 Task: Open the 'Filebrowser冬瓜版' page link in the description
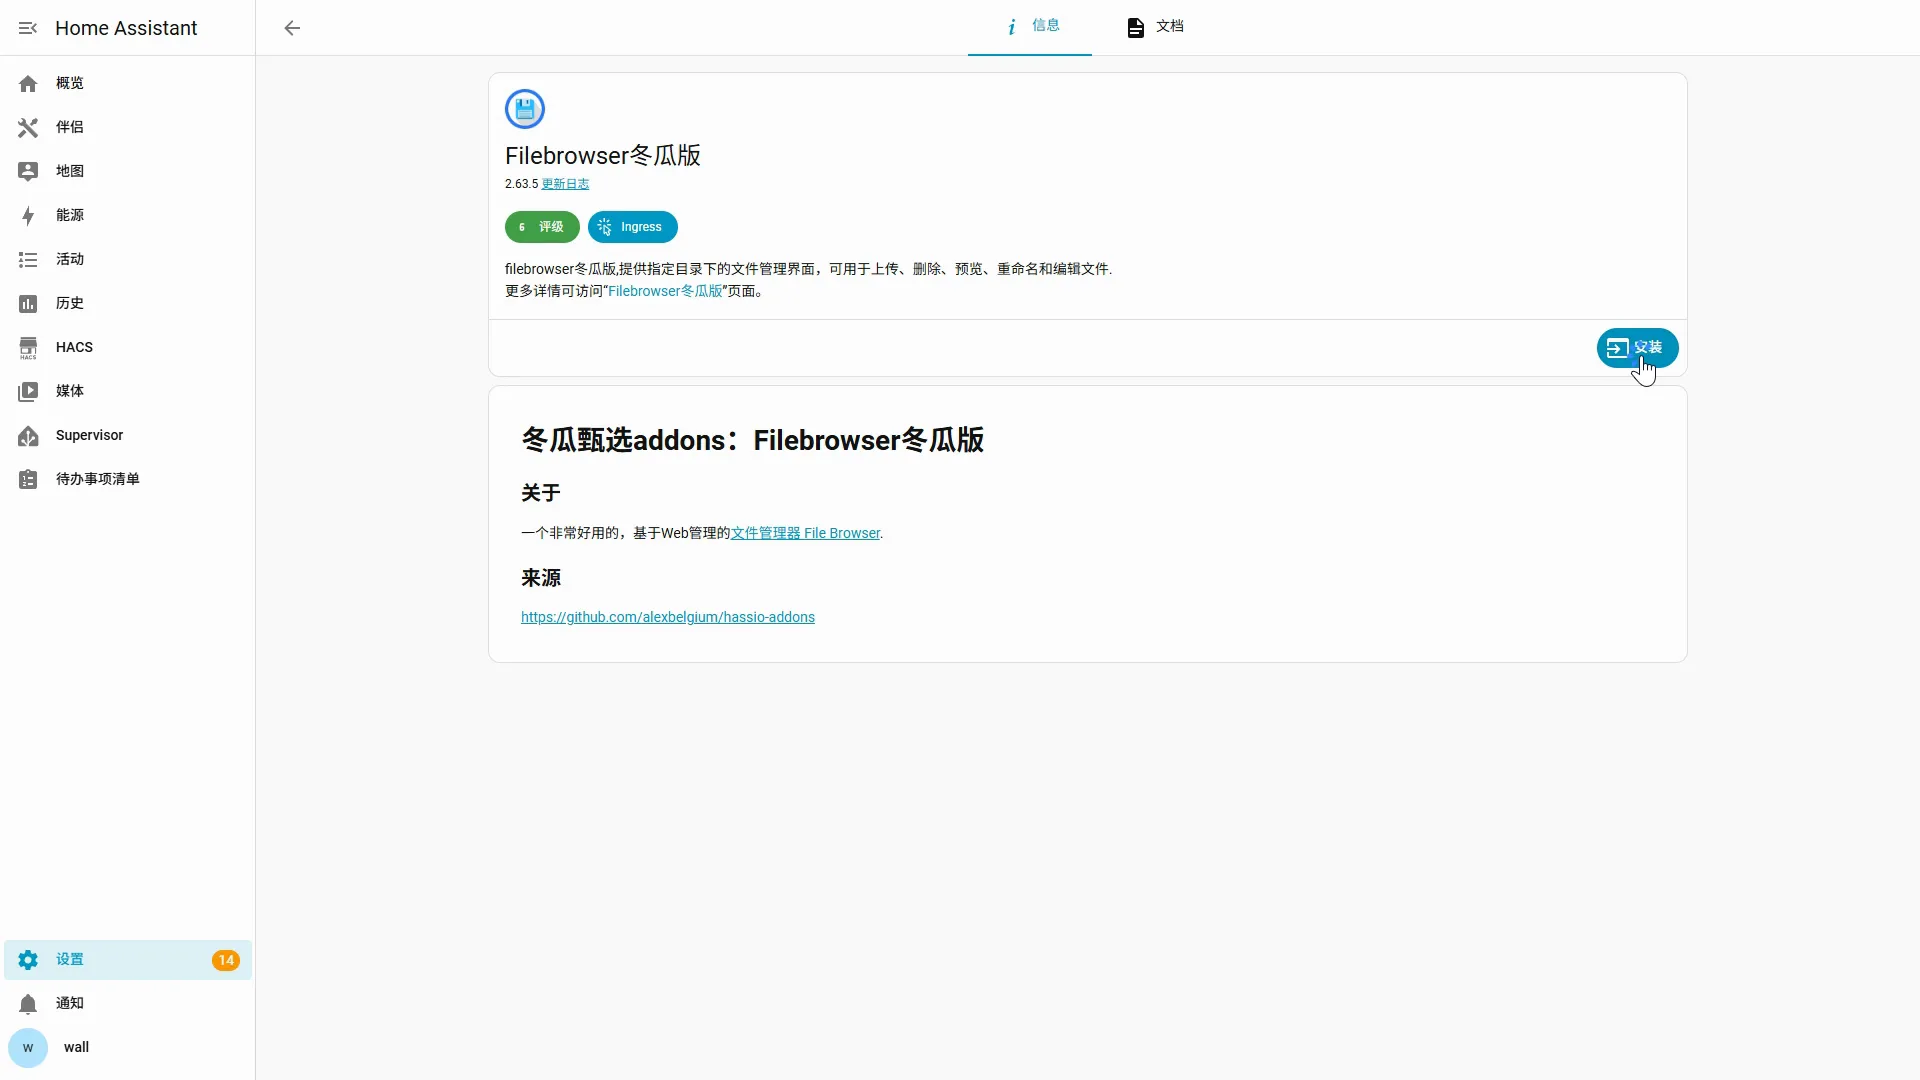665,291
